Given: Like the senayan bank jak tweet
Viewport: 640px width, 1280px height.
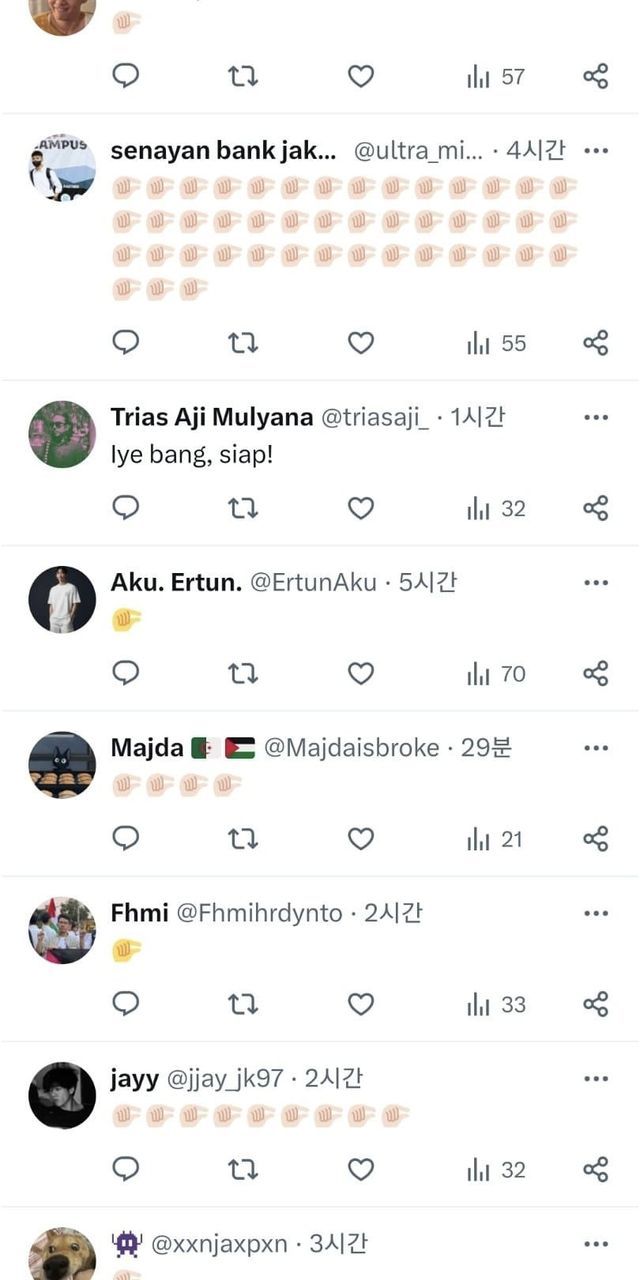Looking at the screenshot, I should pos(360,343).
